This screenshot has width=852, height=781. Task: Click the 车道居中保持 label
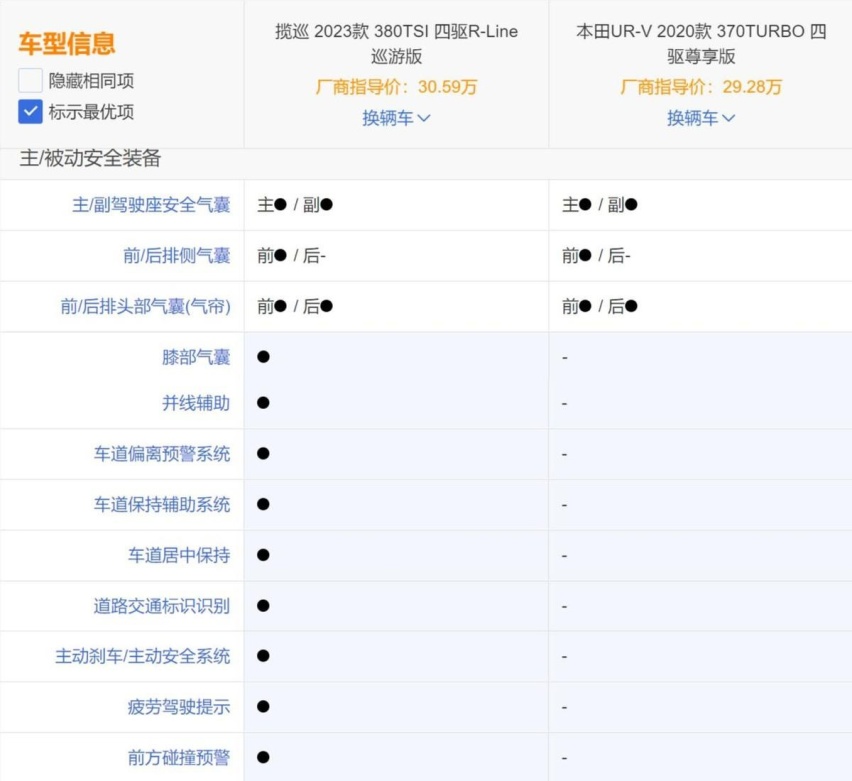coord(179,555)
